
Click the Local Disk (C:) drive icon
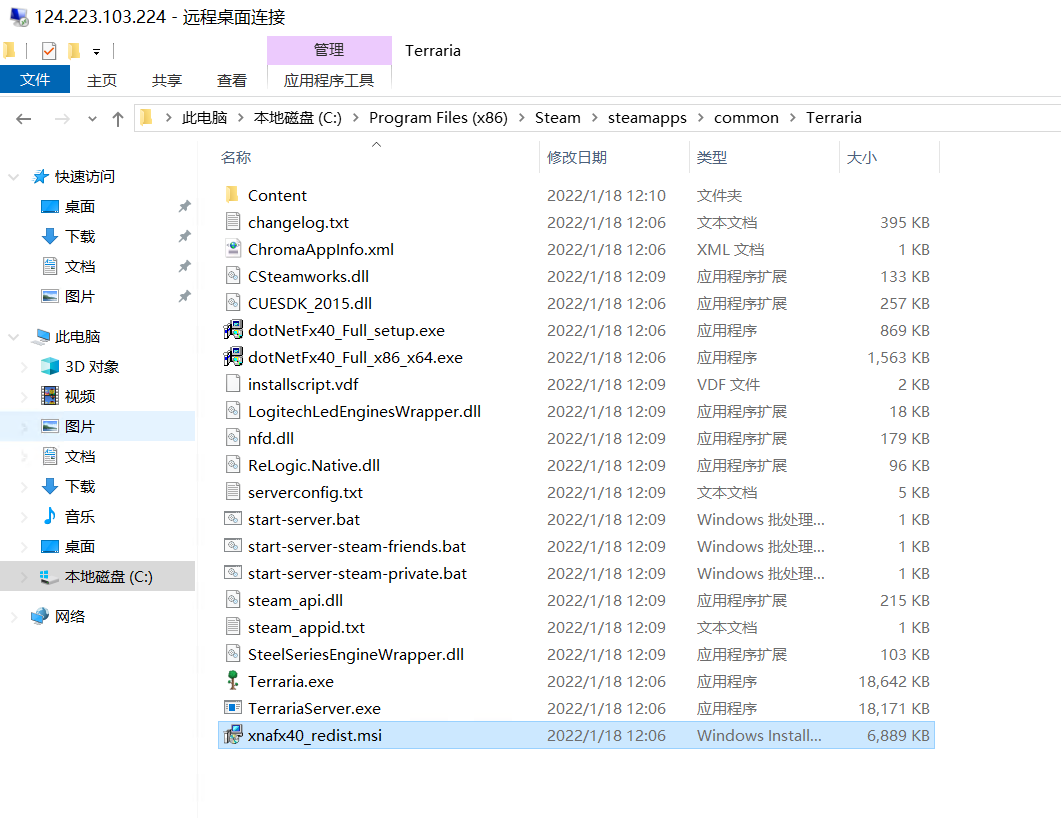(x=48, y=576)
